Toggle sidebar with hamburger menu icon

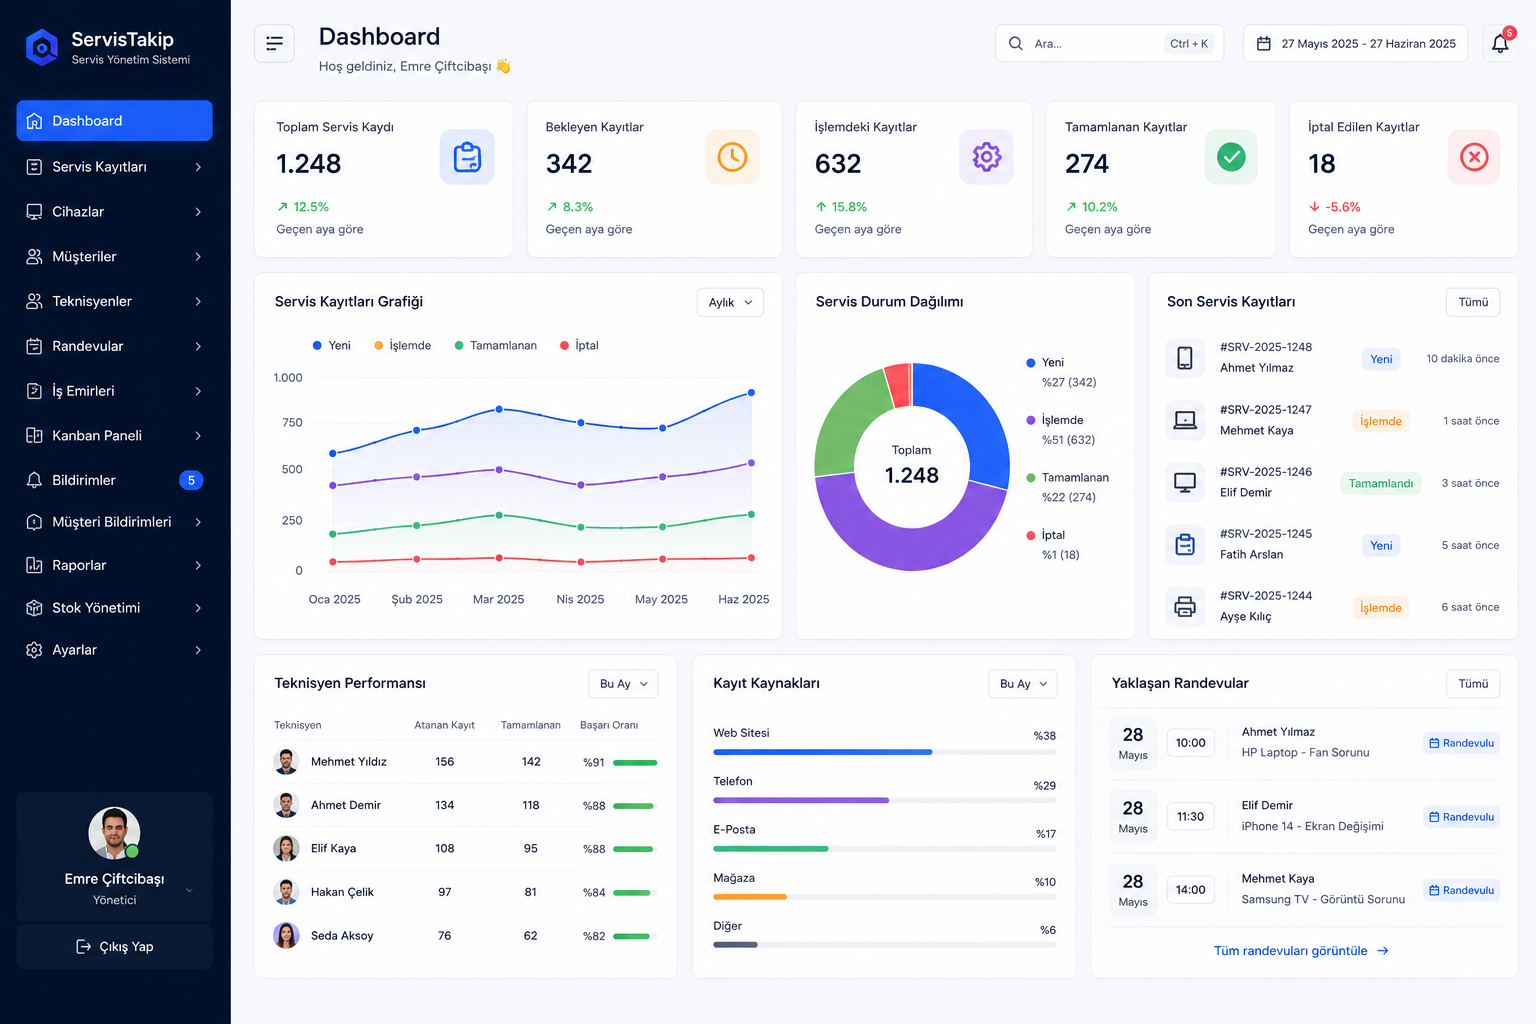(274, 43)
